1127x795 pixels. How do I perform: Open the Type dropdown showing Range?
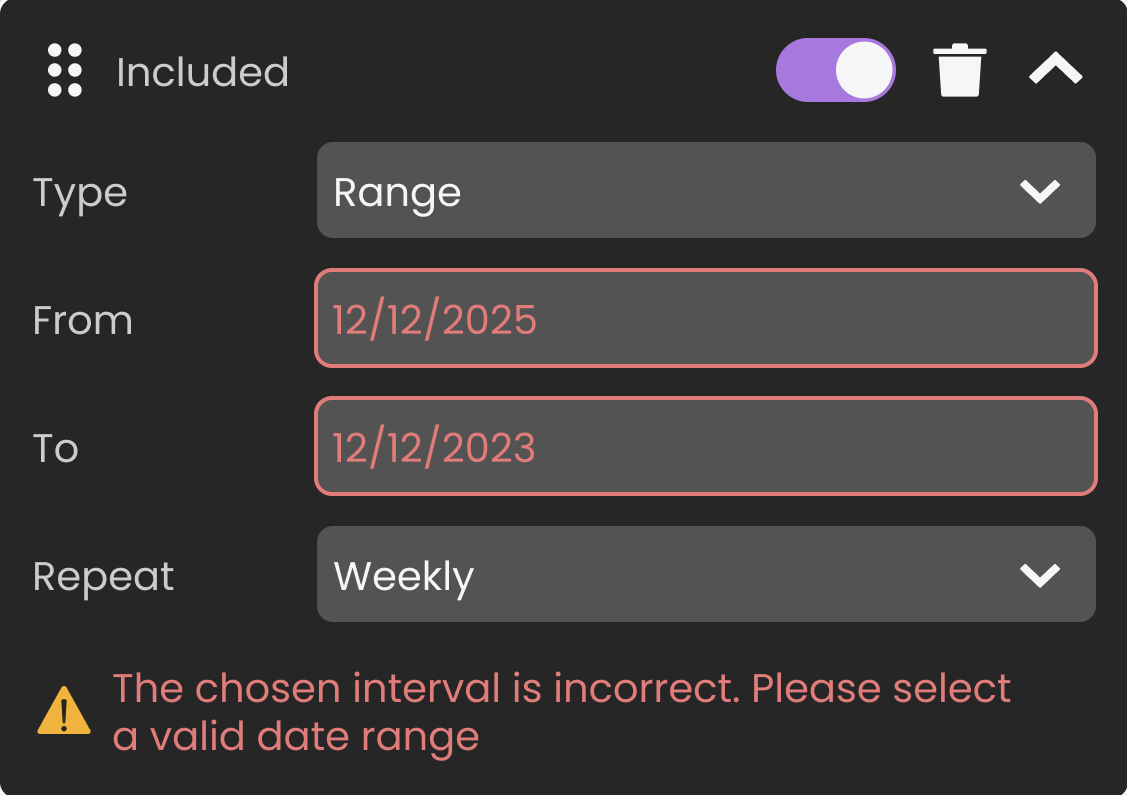[x=705, y=190]
